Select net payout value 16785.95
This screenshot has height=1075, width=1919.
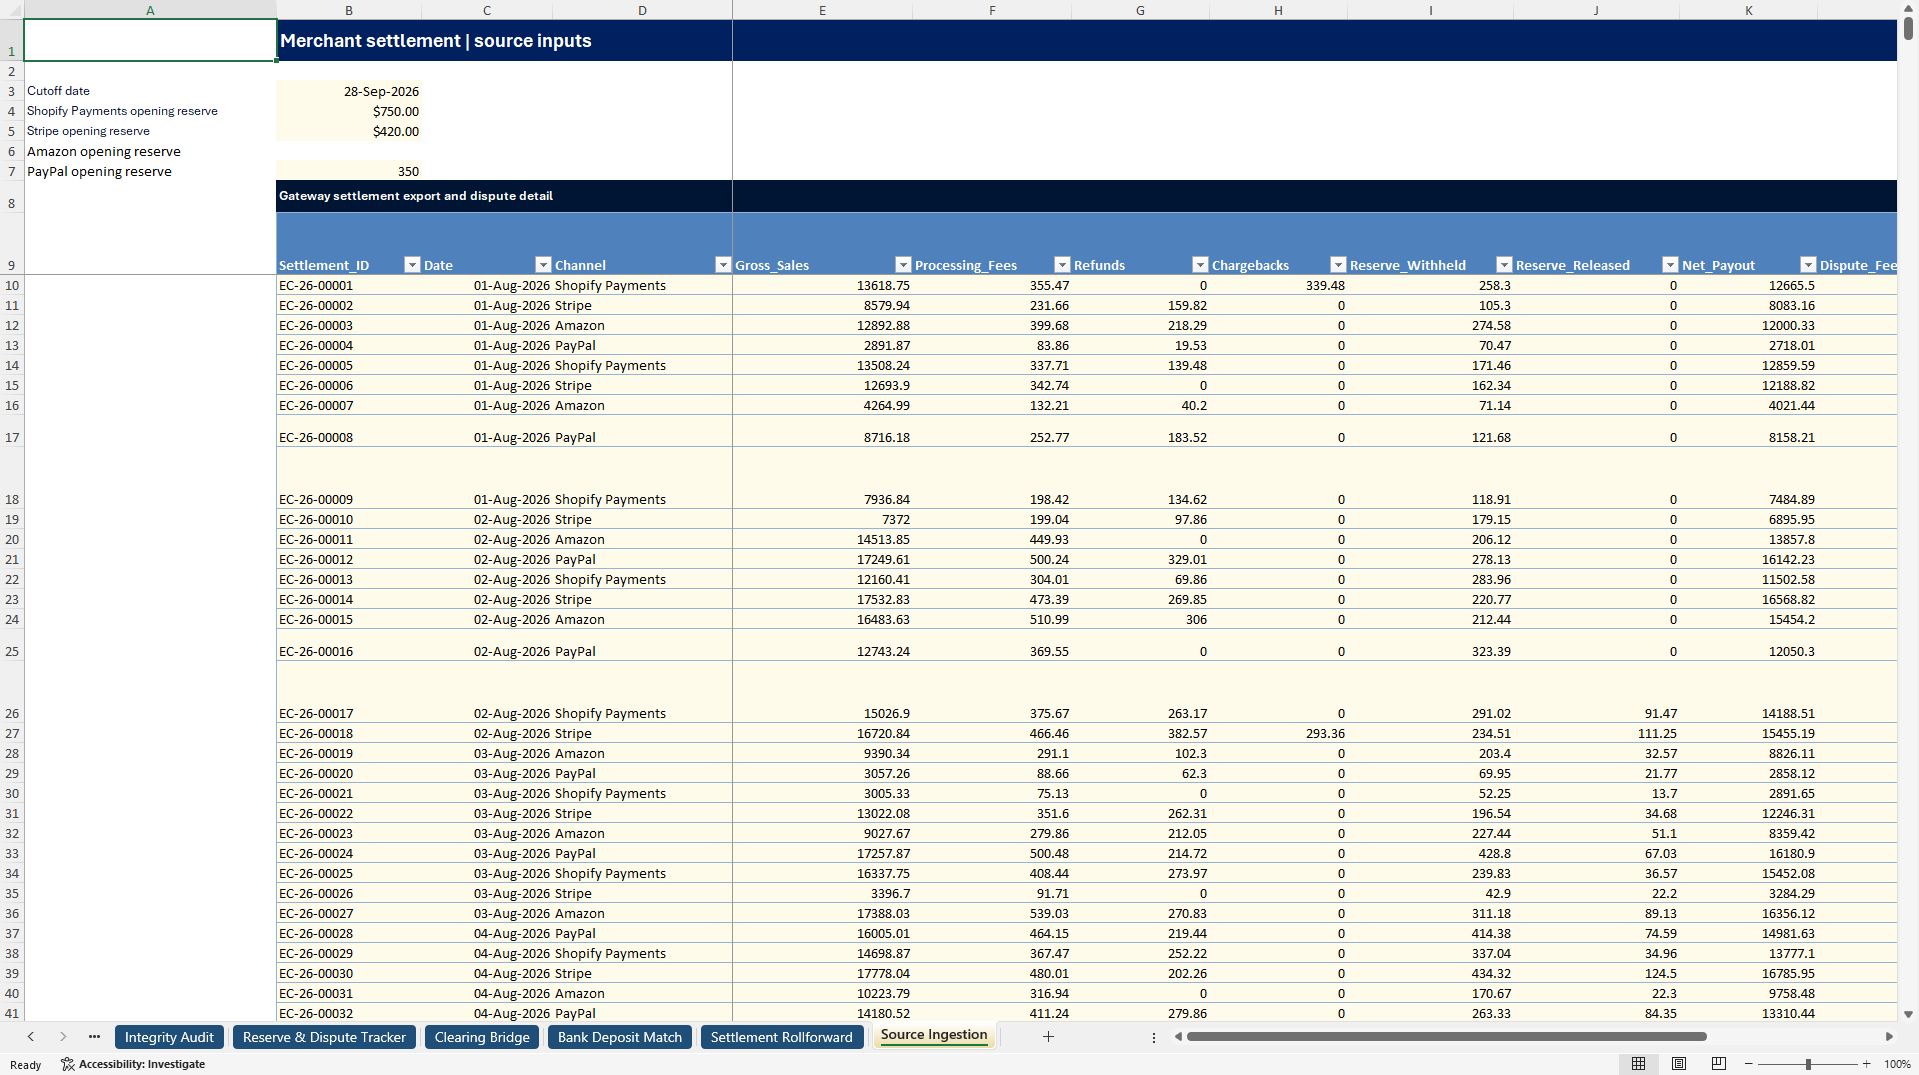tap(1748, 973)
